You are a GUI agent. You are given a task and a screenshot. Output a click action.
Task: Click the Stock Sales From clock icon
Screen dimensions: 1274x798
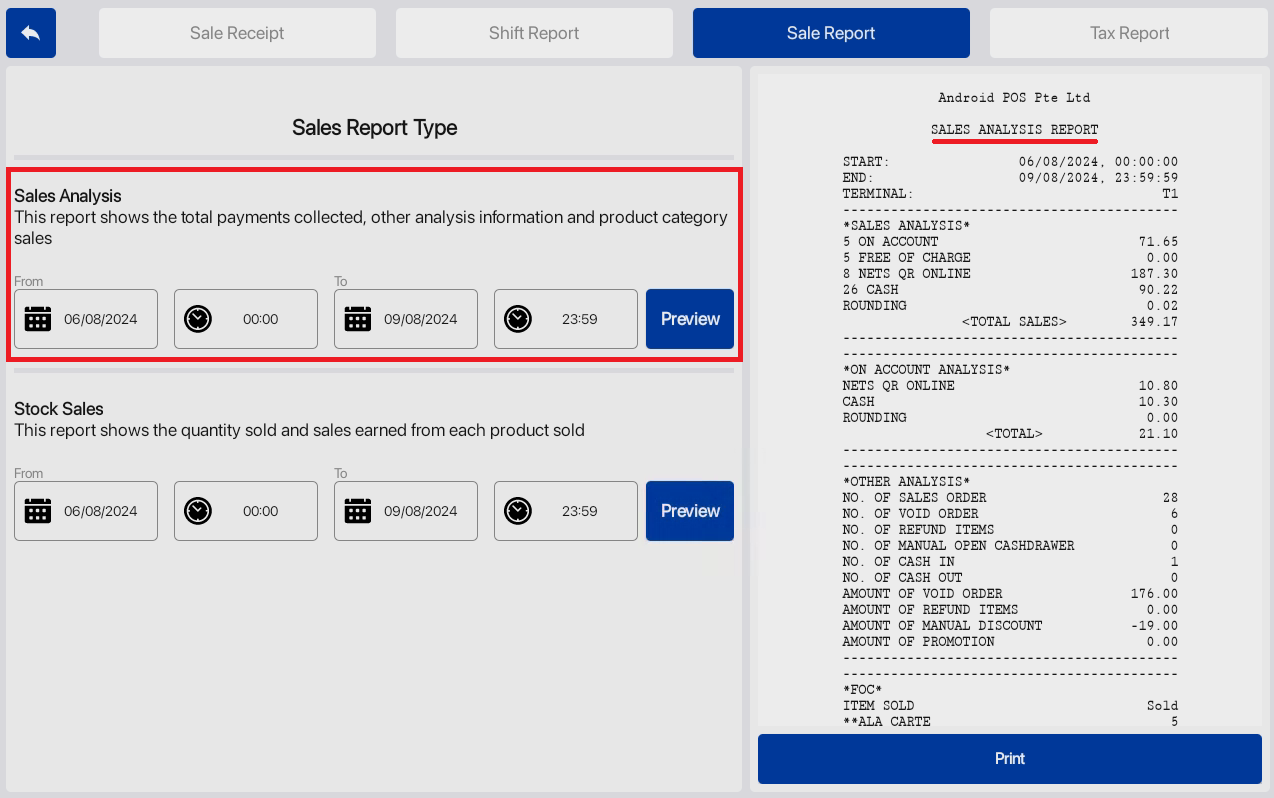(x=198, y=511)
